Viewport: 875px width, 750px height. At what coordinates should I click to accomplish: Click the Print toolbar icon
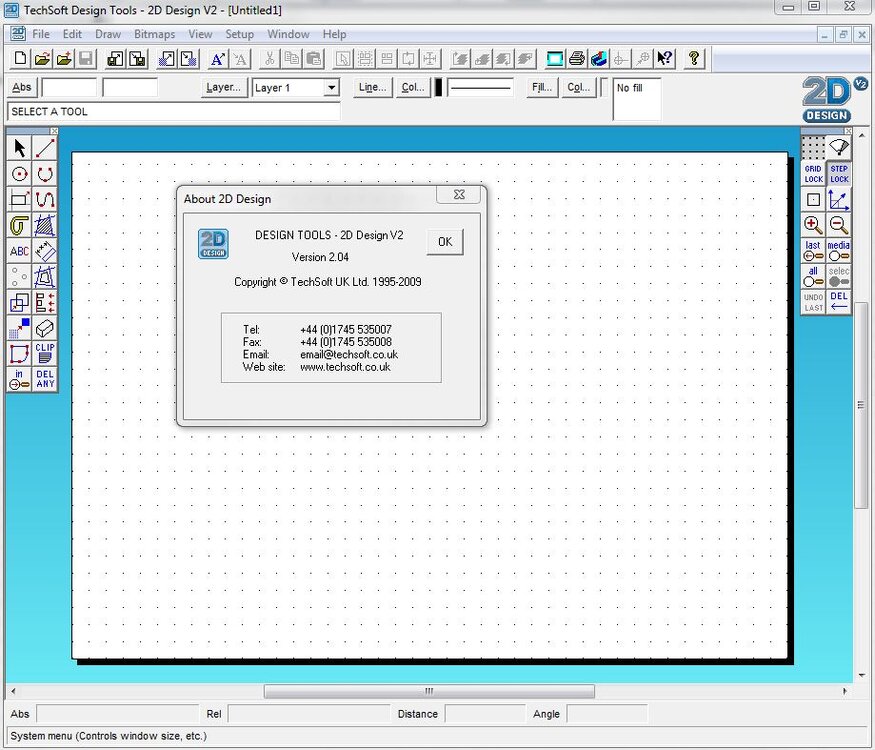coord(577,59)
